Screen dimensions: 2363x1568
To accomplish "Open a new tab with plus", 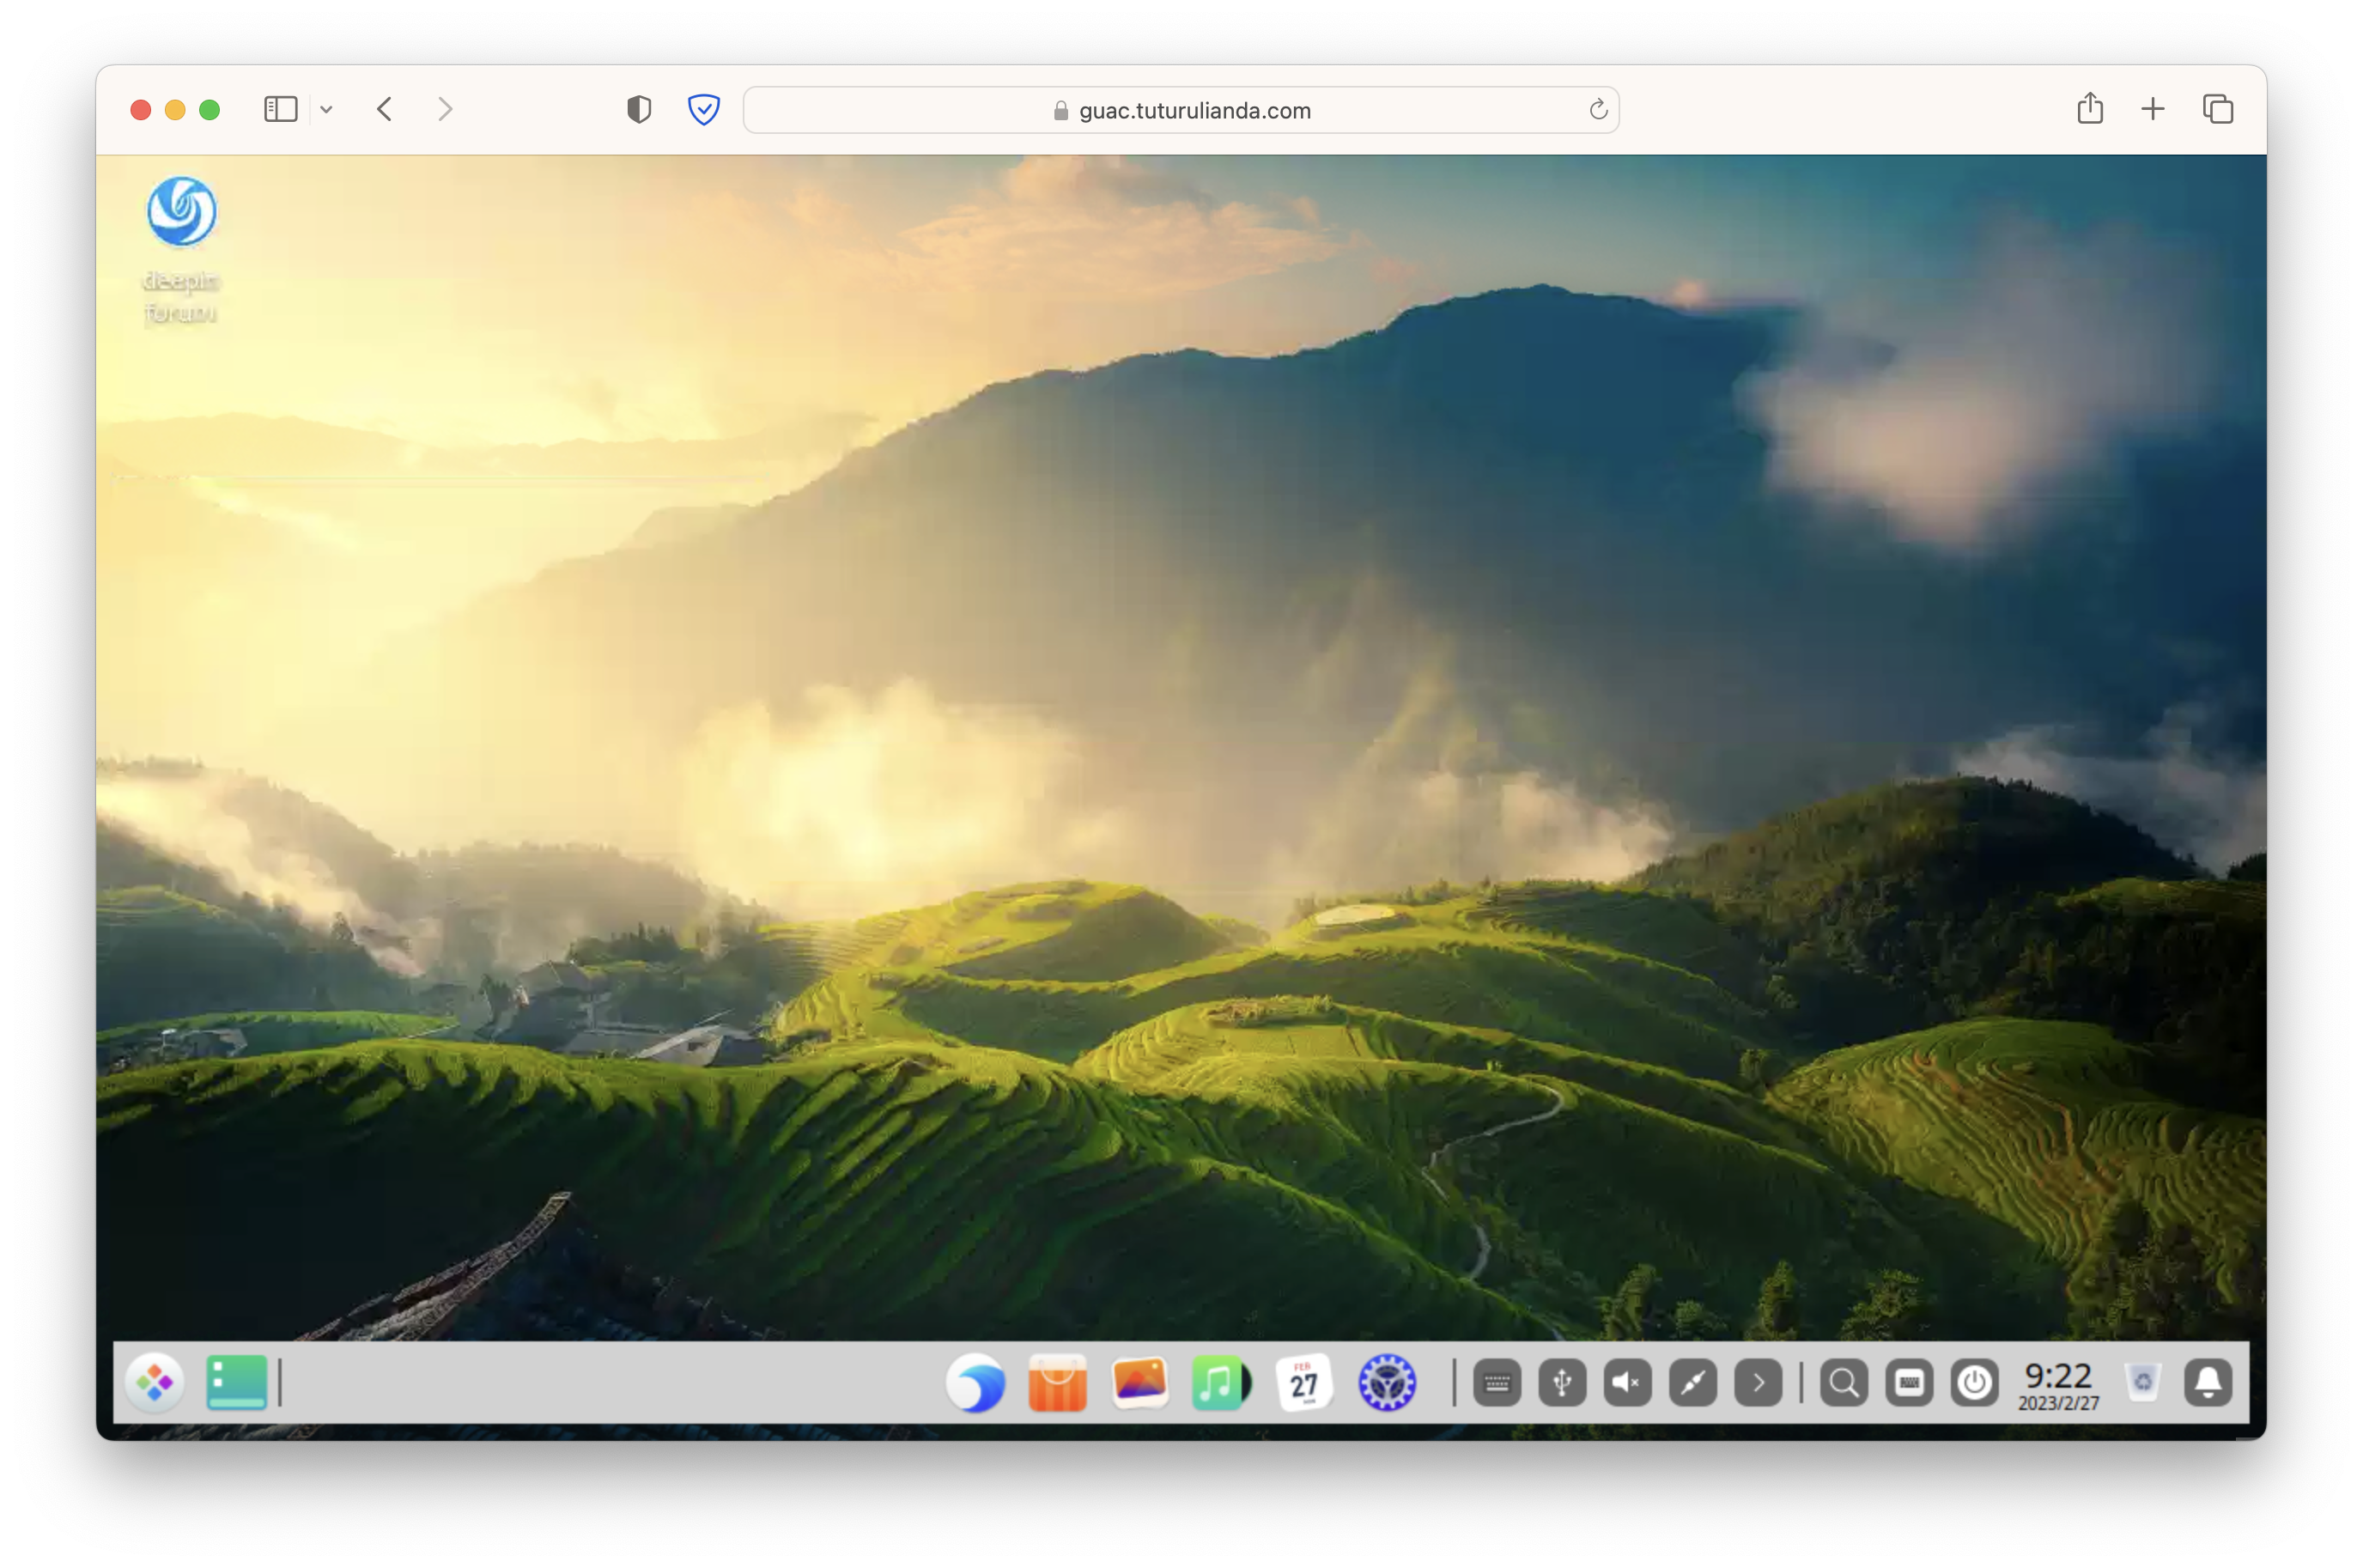I will coord(2153,109).
